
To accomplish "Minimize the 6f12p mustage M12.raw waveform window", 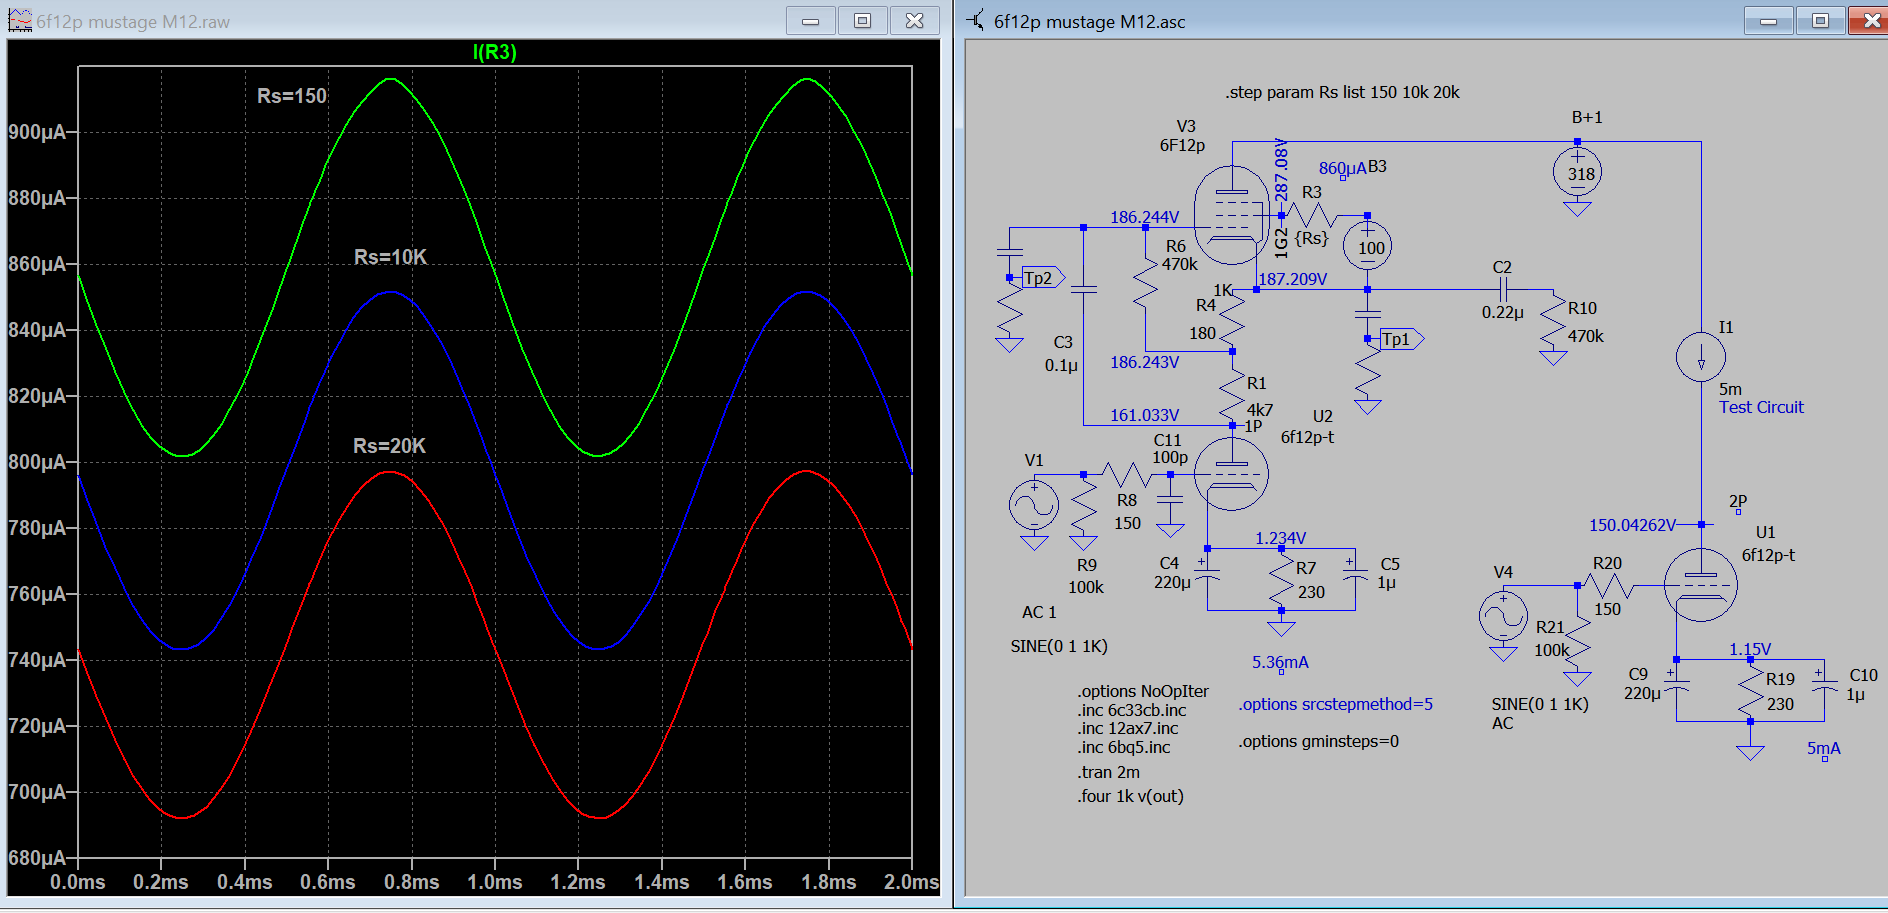I will coord(811,20).
